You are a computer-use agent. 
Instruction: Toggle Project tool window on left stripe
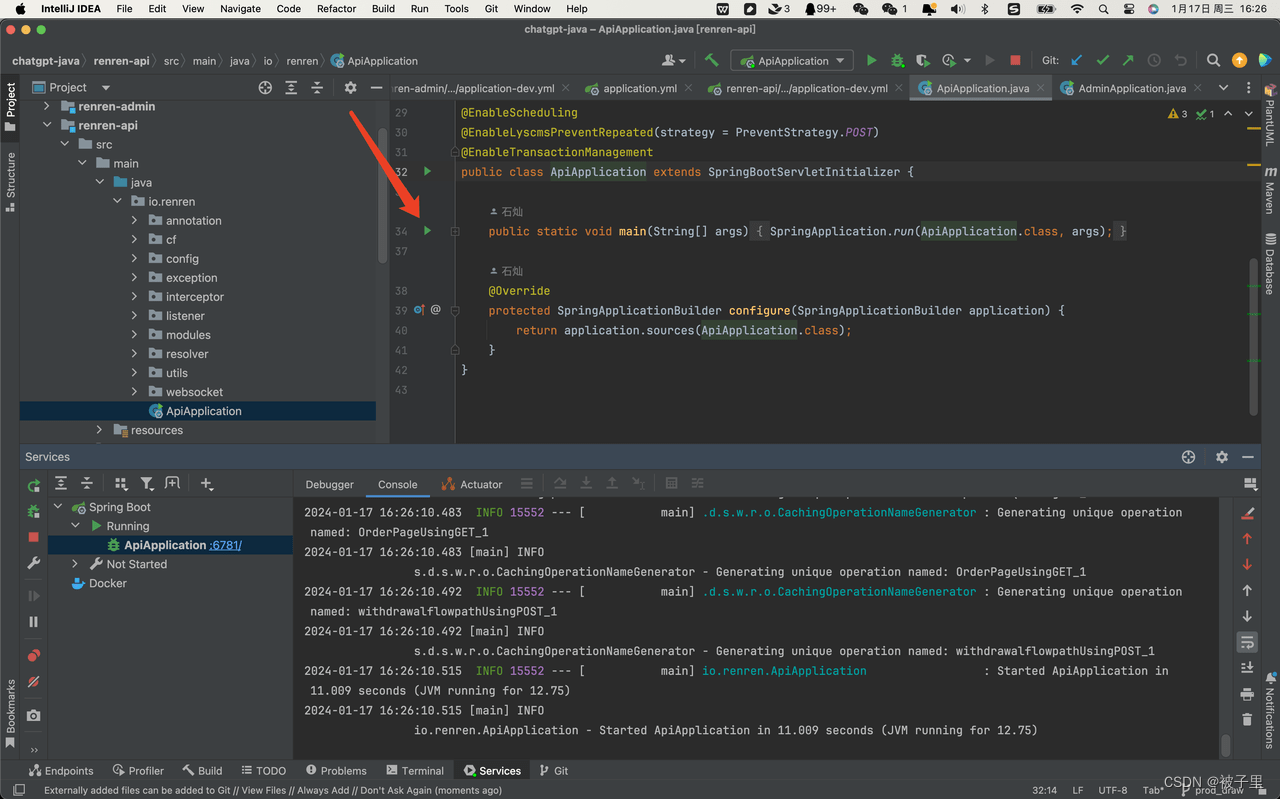point(11,108)
